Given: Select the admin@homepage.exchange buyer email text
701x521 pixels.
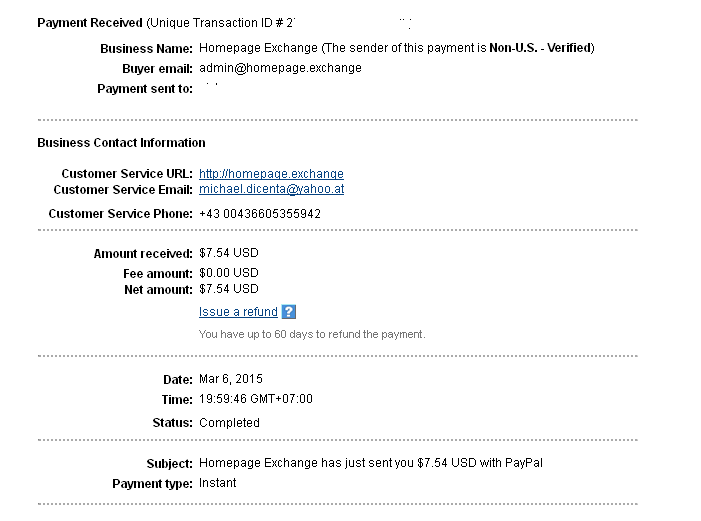Looking at the screenshot, I should click(280, 68).
